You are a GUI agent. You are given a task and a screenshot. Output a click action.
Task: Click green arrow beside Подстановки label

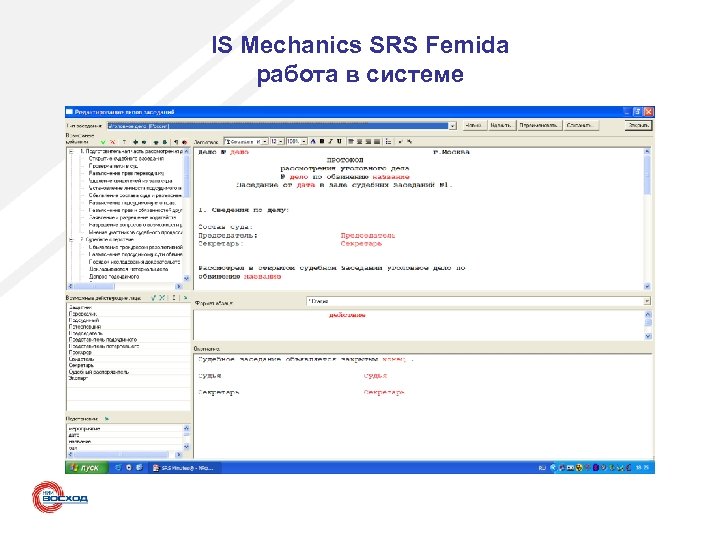[107, 419]
